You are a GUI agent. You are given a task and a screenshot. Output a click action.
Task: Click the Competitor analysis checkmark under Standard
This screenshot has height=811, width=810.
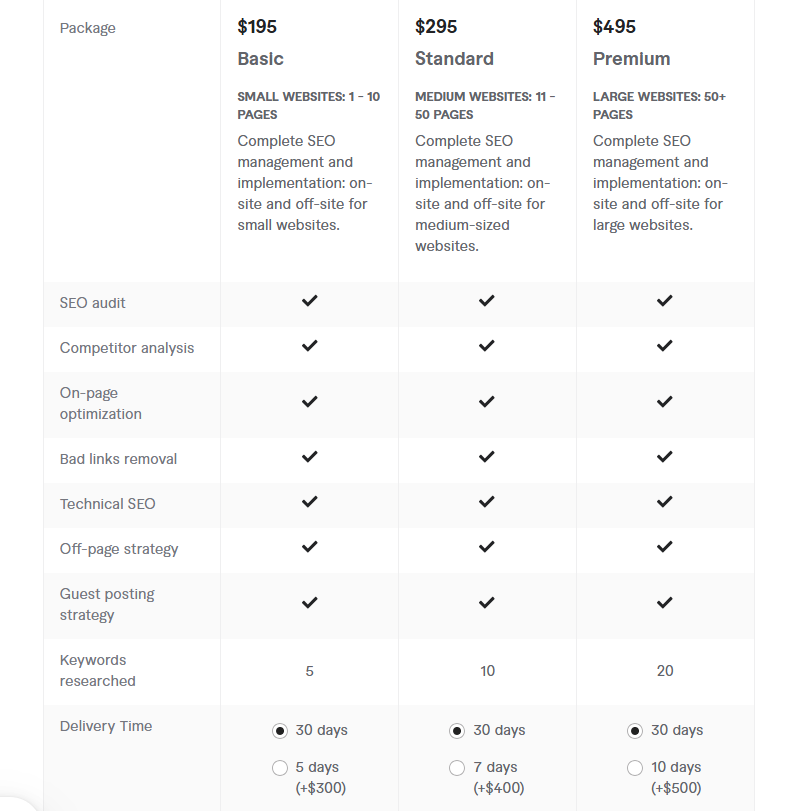tap(487, 346)
